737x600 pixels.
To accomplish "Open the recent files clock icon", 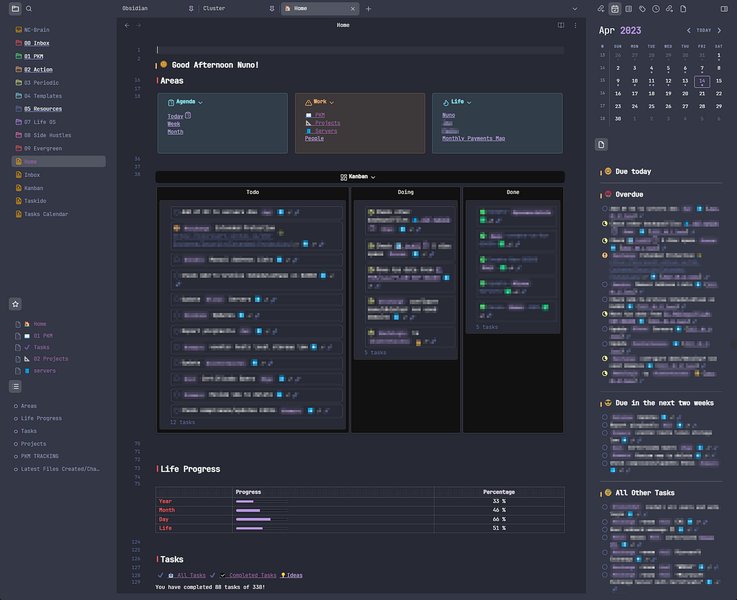I will pyautogui.click(x=656, y=8).
